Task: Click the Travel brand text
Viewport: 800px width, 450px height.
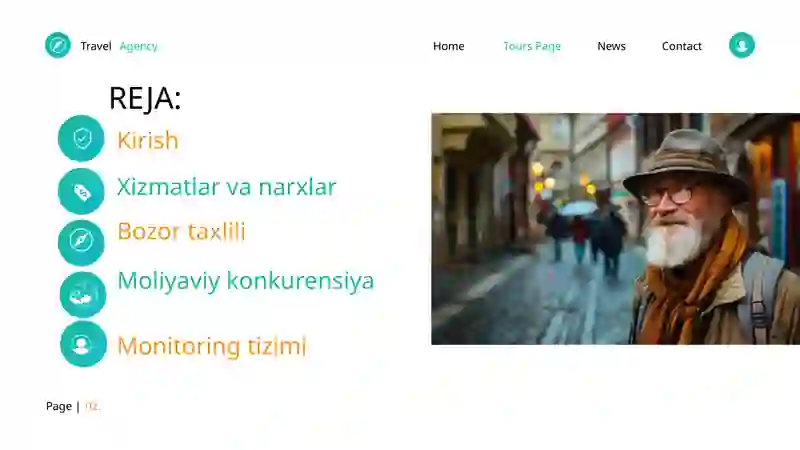Action: point(96,46)
